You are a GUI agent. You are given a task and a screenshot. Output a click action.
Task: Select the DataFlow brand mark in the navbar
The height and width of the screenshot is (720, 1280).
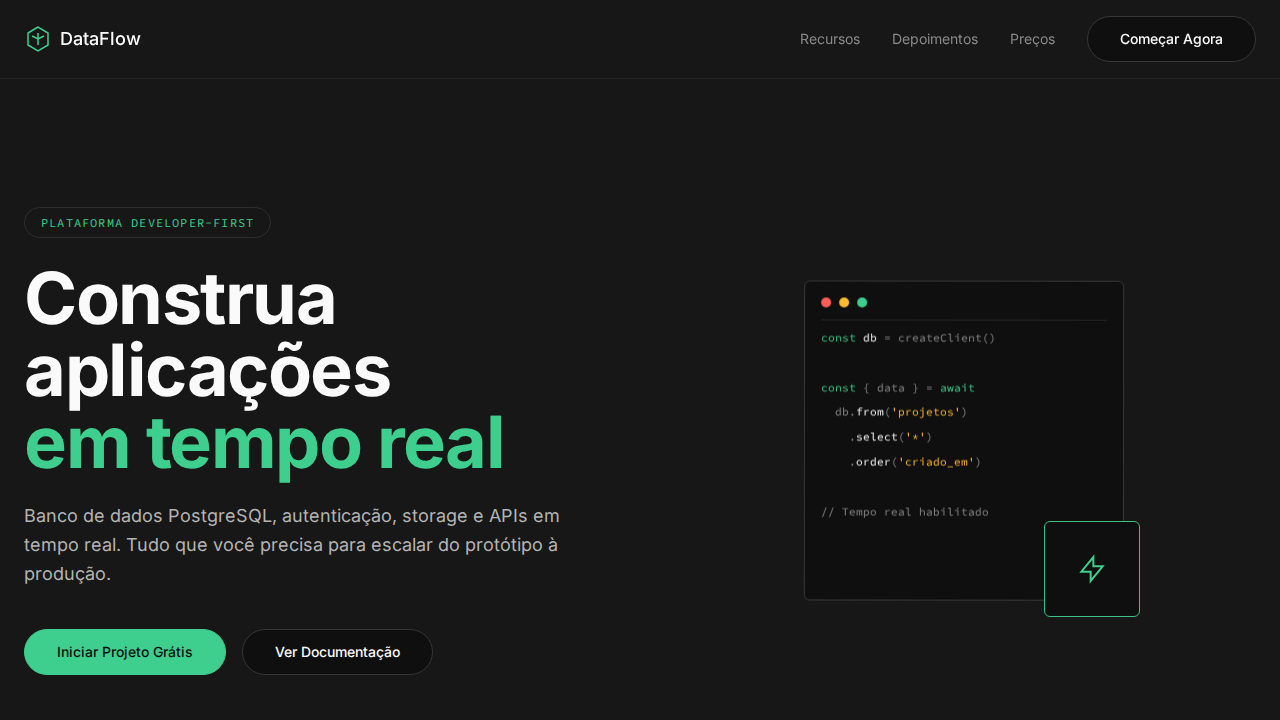coord(83,38)
